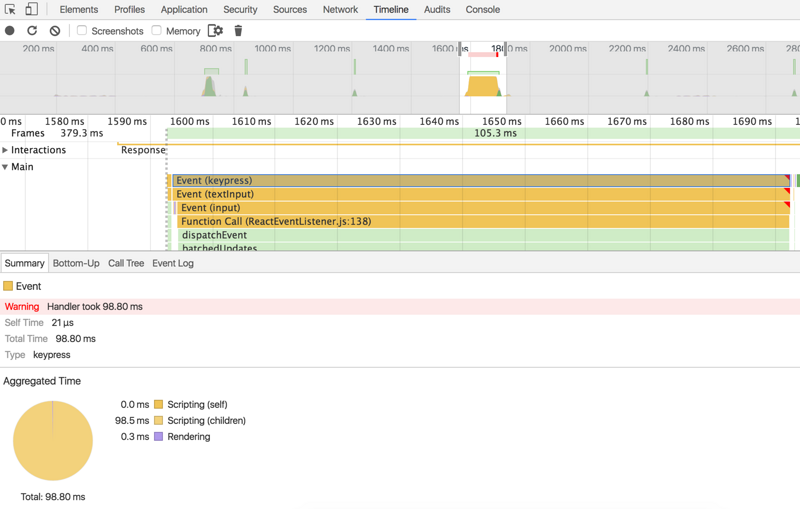This screenshot has height=509, width=800.
Task: Click the purple Rendering legend swatch
Action: point(158,437)
